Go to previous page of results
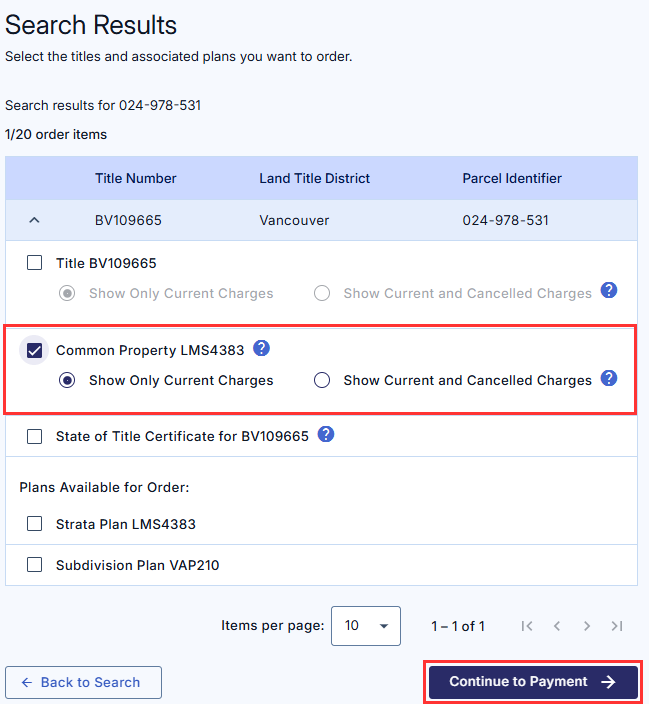Viewport: 649px width, 704px height. pyautogui.click(x=557, y=626)
